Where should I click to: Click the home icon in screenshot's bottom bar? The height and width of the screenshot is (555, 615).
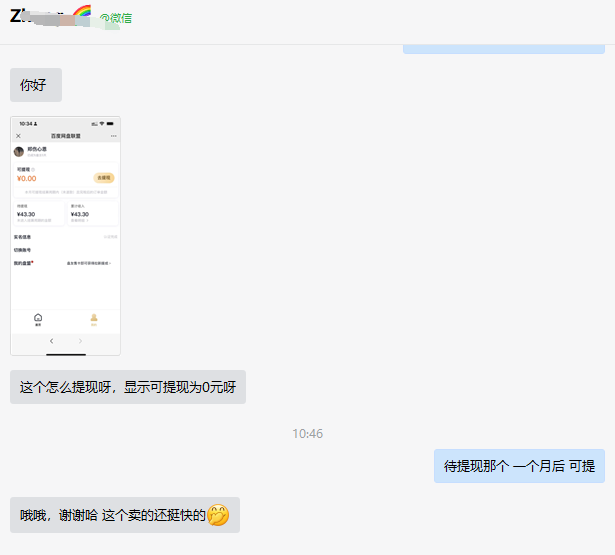[x=38, y=318]
